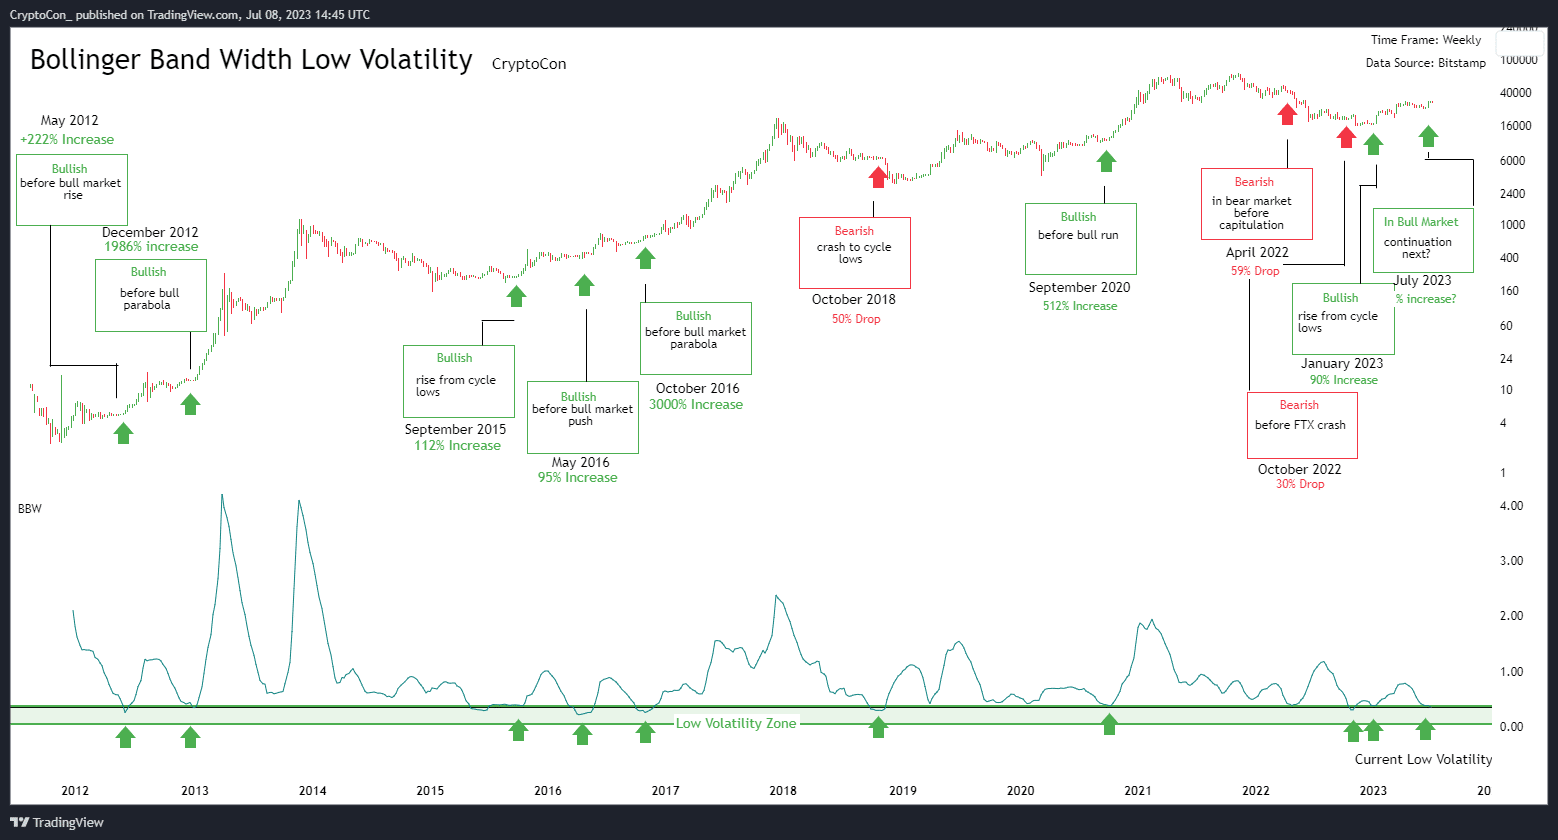Click the 2021 label on the time axis
Image resolution: width=1558 pixels, height=840 pixels.
click(x=1138, y=790)
